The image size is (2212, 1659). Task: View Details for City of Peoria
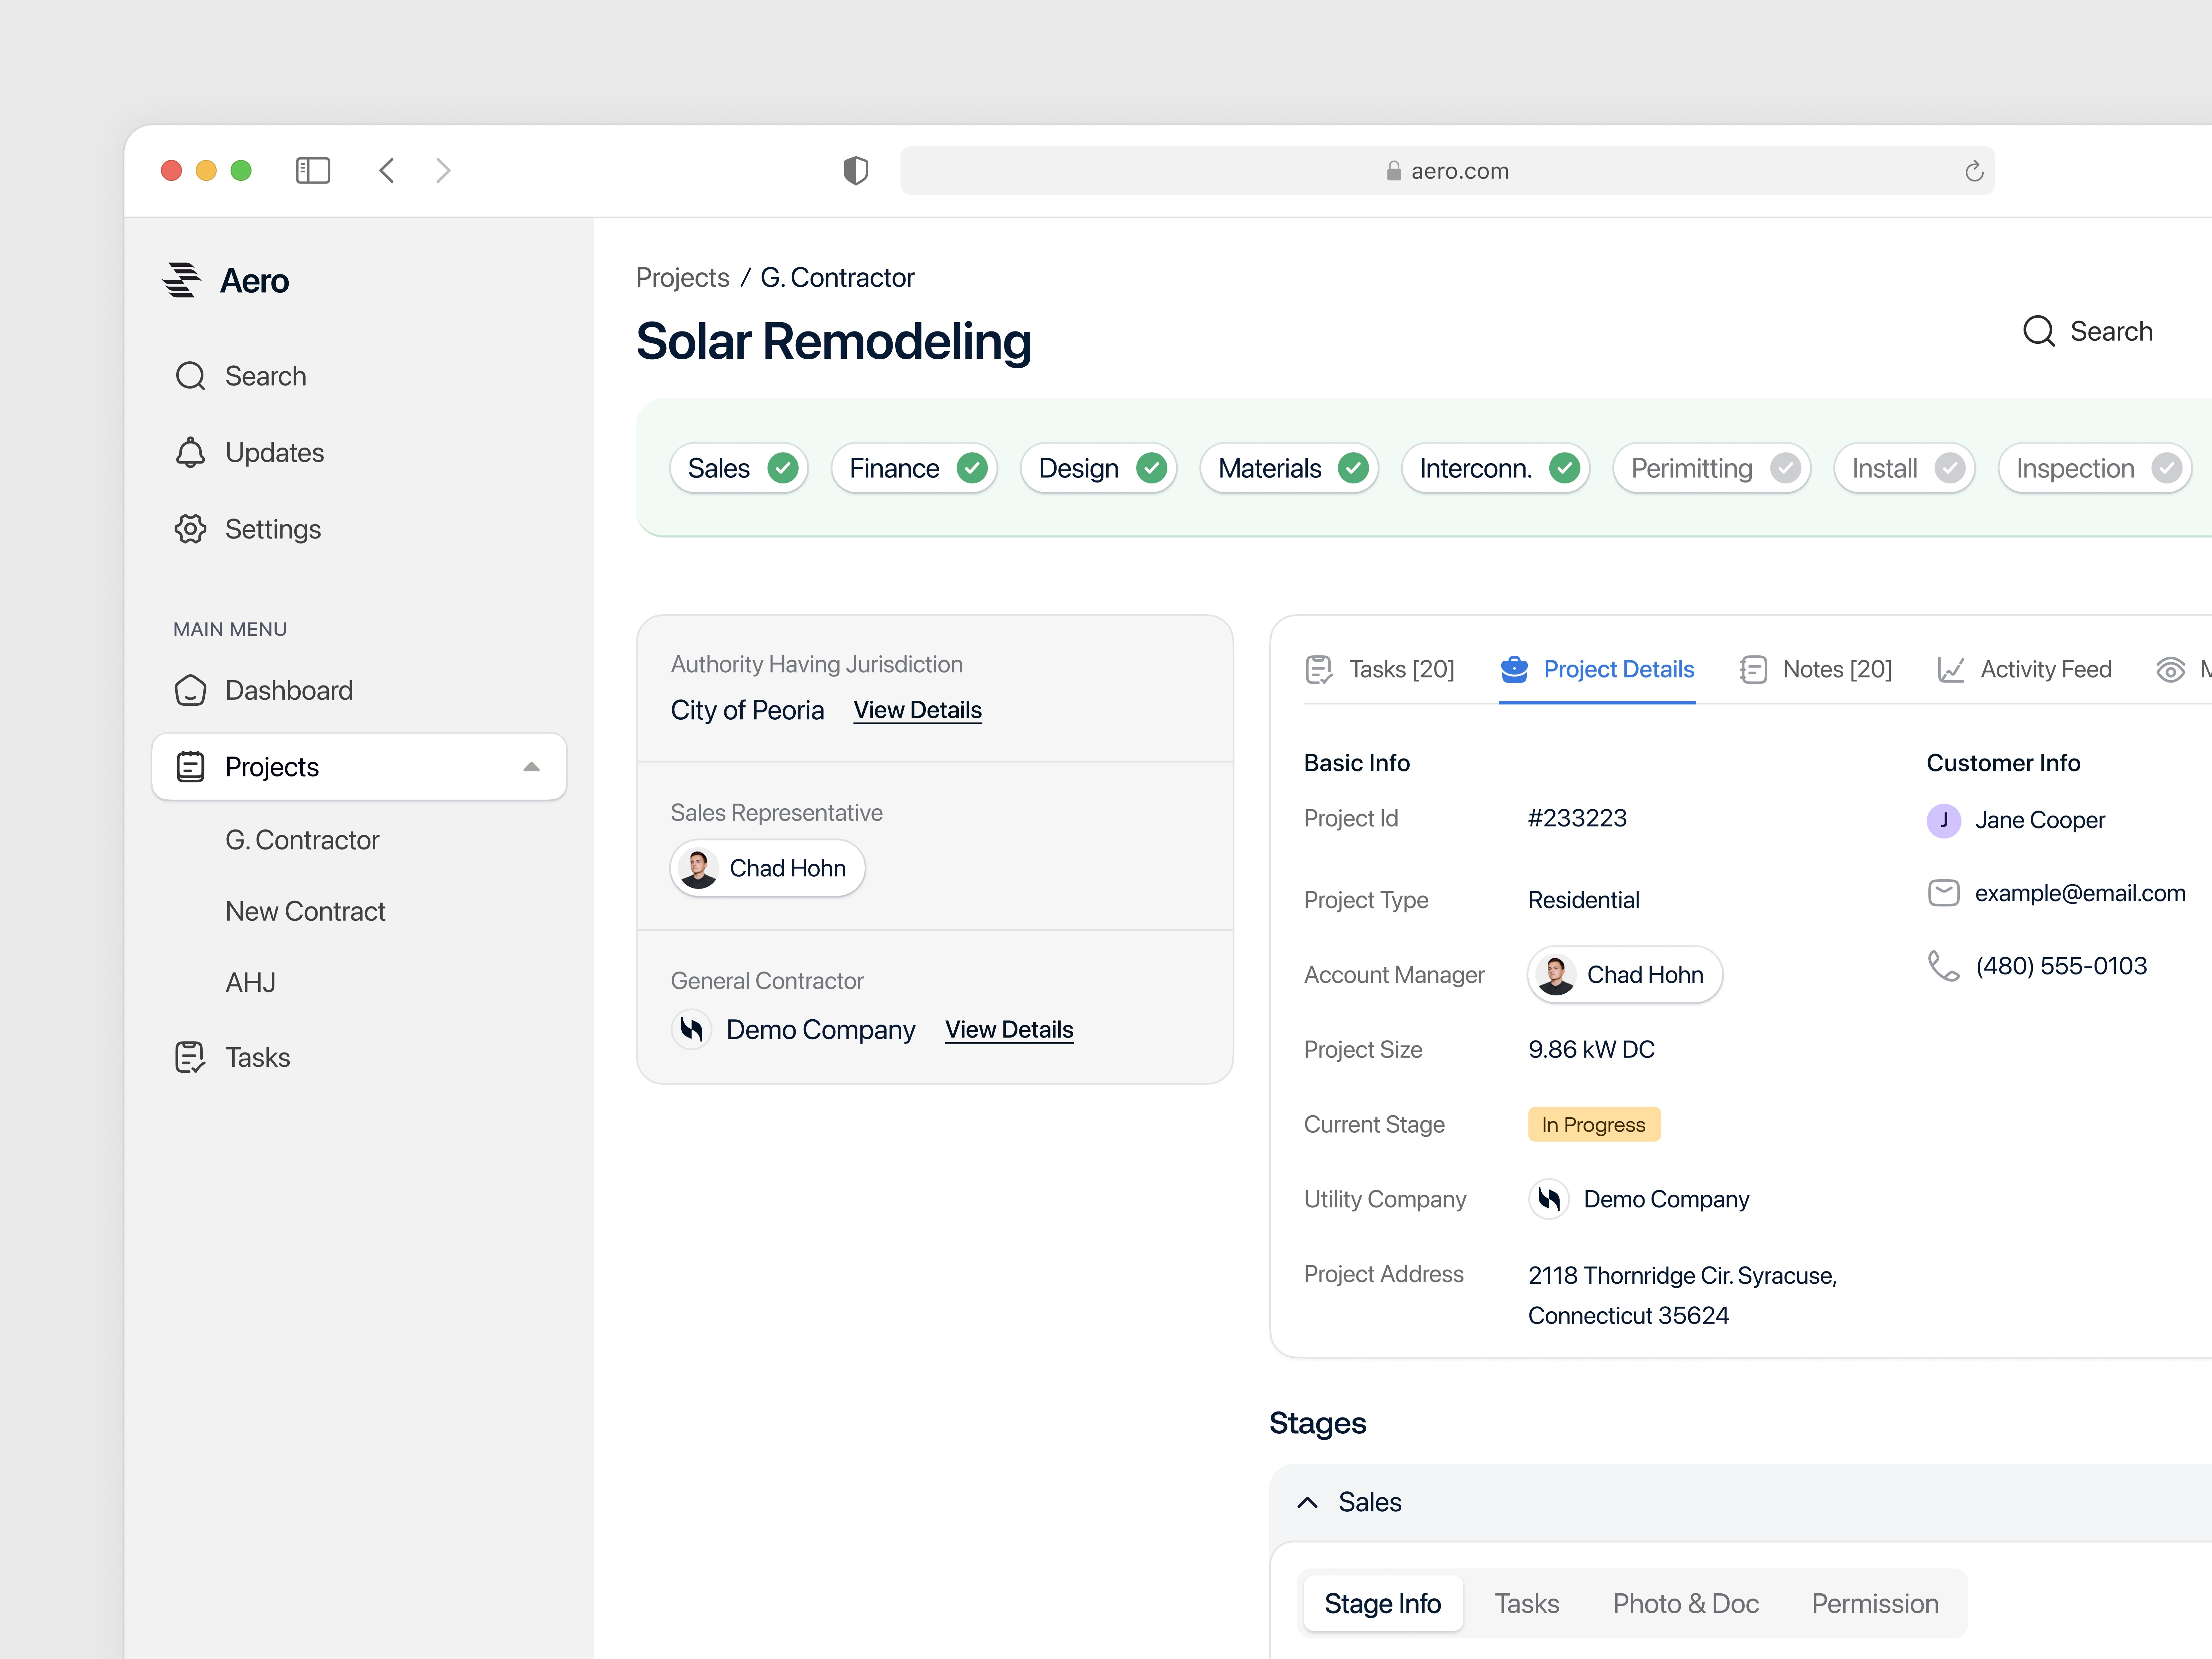click(x=917, y=710)
